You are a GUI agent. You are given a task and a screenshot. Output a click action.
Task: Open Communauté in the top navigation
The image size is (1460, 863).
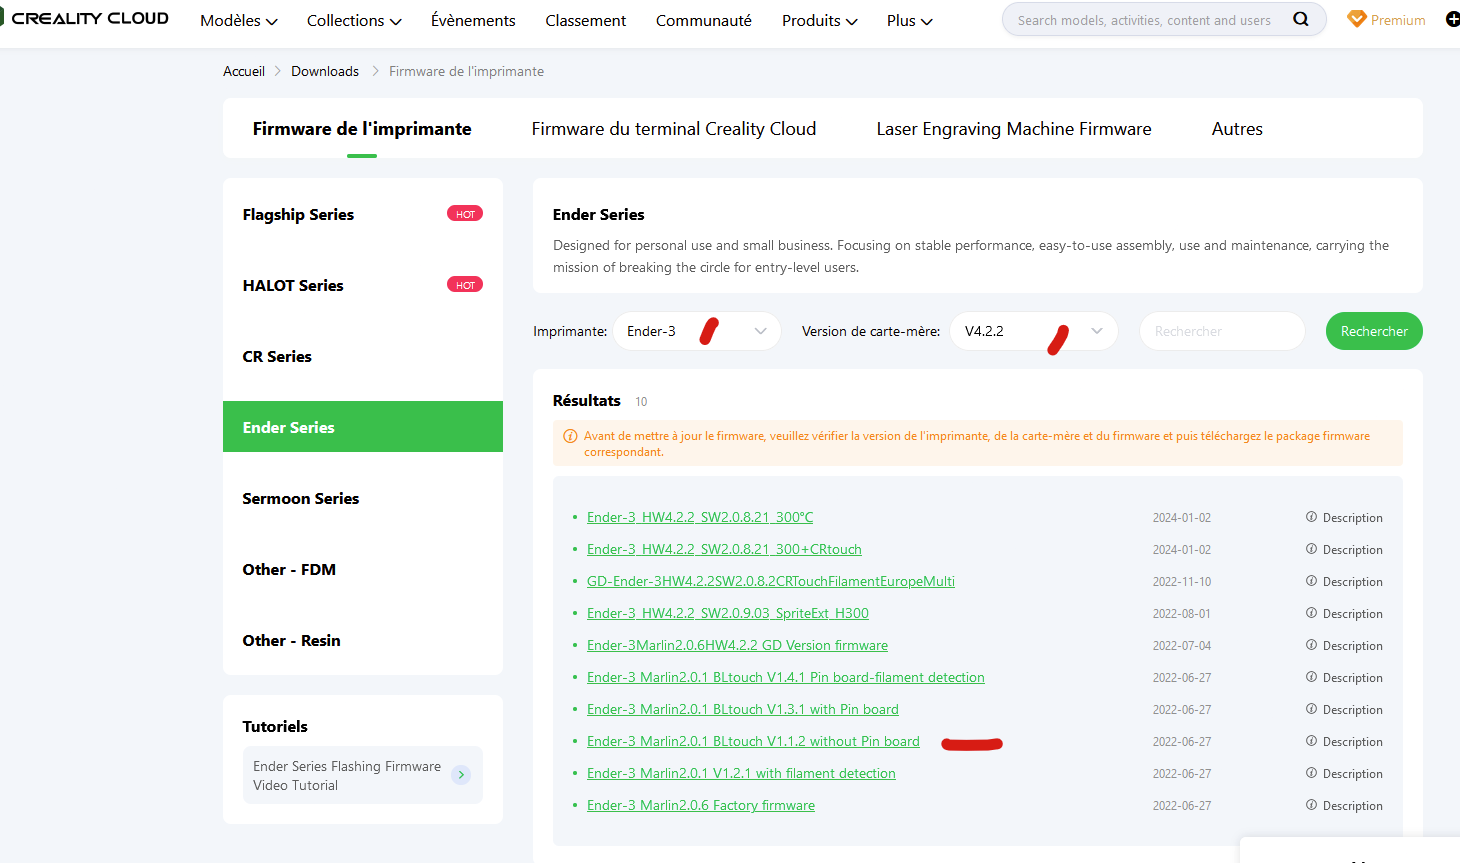tap(704, 20)
